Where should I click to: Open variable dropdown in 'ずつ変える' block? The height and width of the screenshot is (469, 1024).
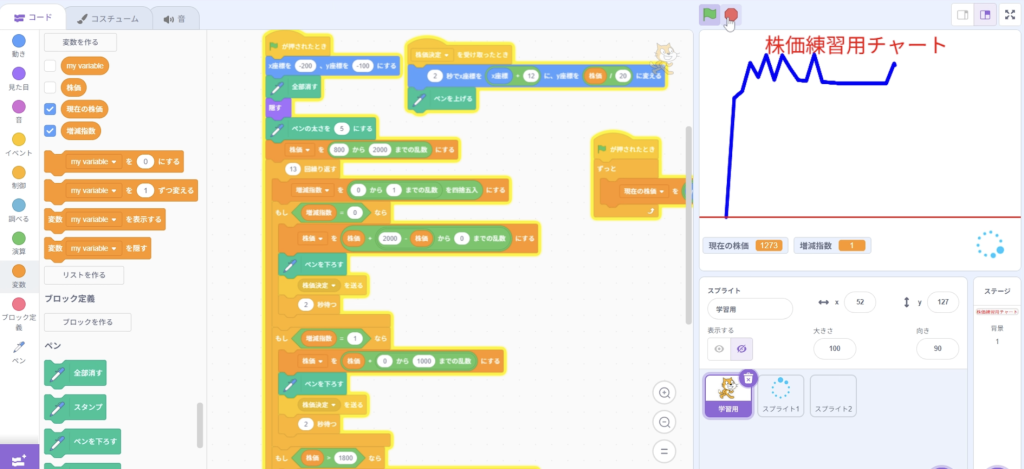tap(94, 191)
